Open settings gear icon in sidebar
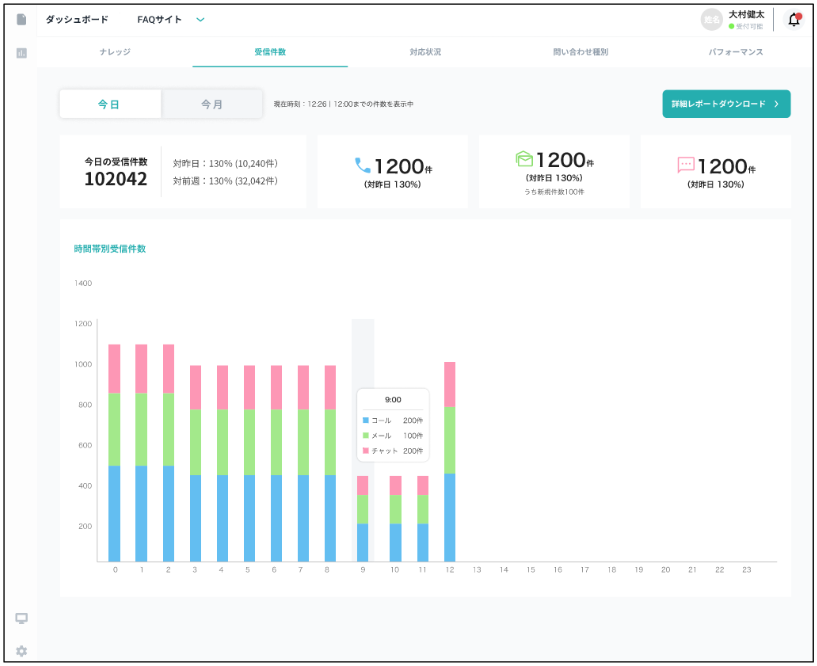817x666 pixels. pos(21,650)
